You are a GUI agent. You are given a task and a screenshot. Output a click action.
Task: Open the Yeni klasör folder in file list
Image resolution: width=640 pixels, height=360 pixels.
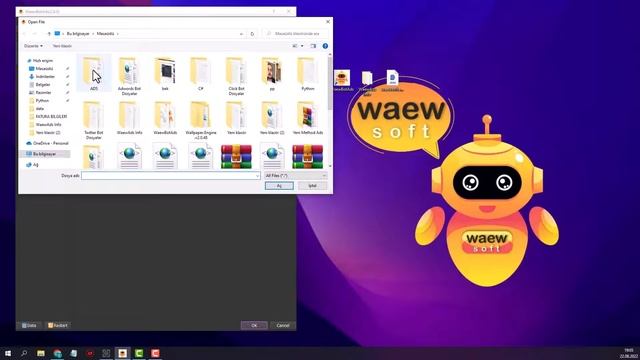pos(236,118)
